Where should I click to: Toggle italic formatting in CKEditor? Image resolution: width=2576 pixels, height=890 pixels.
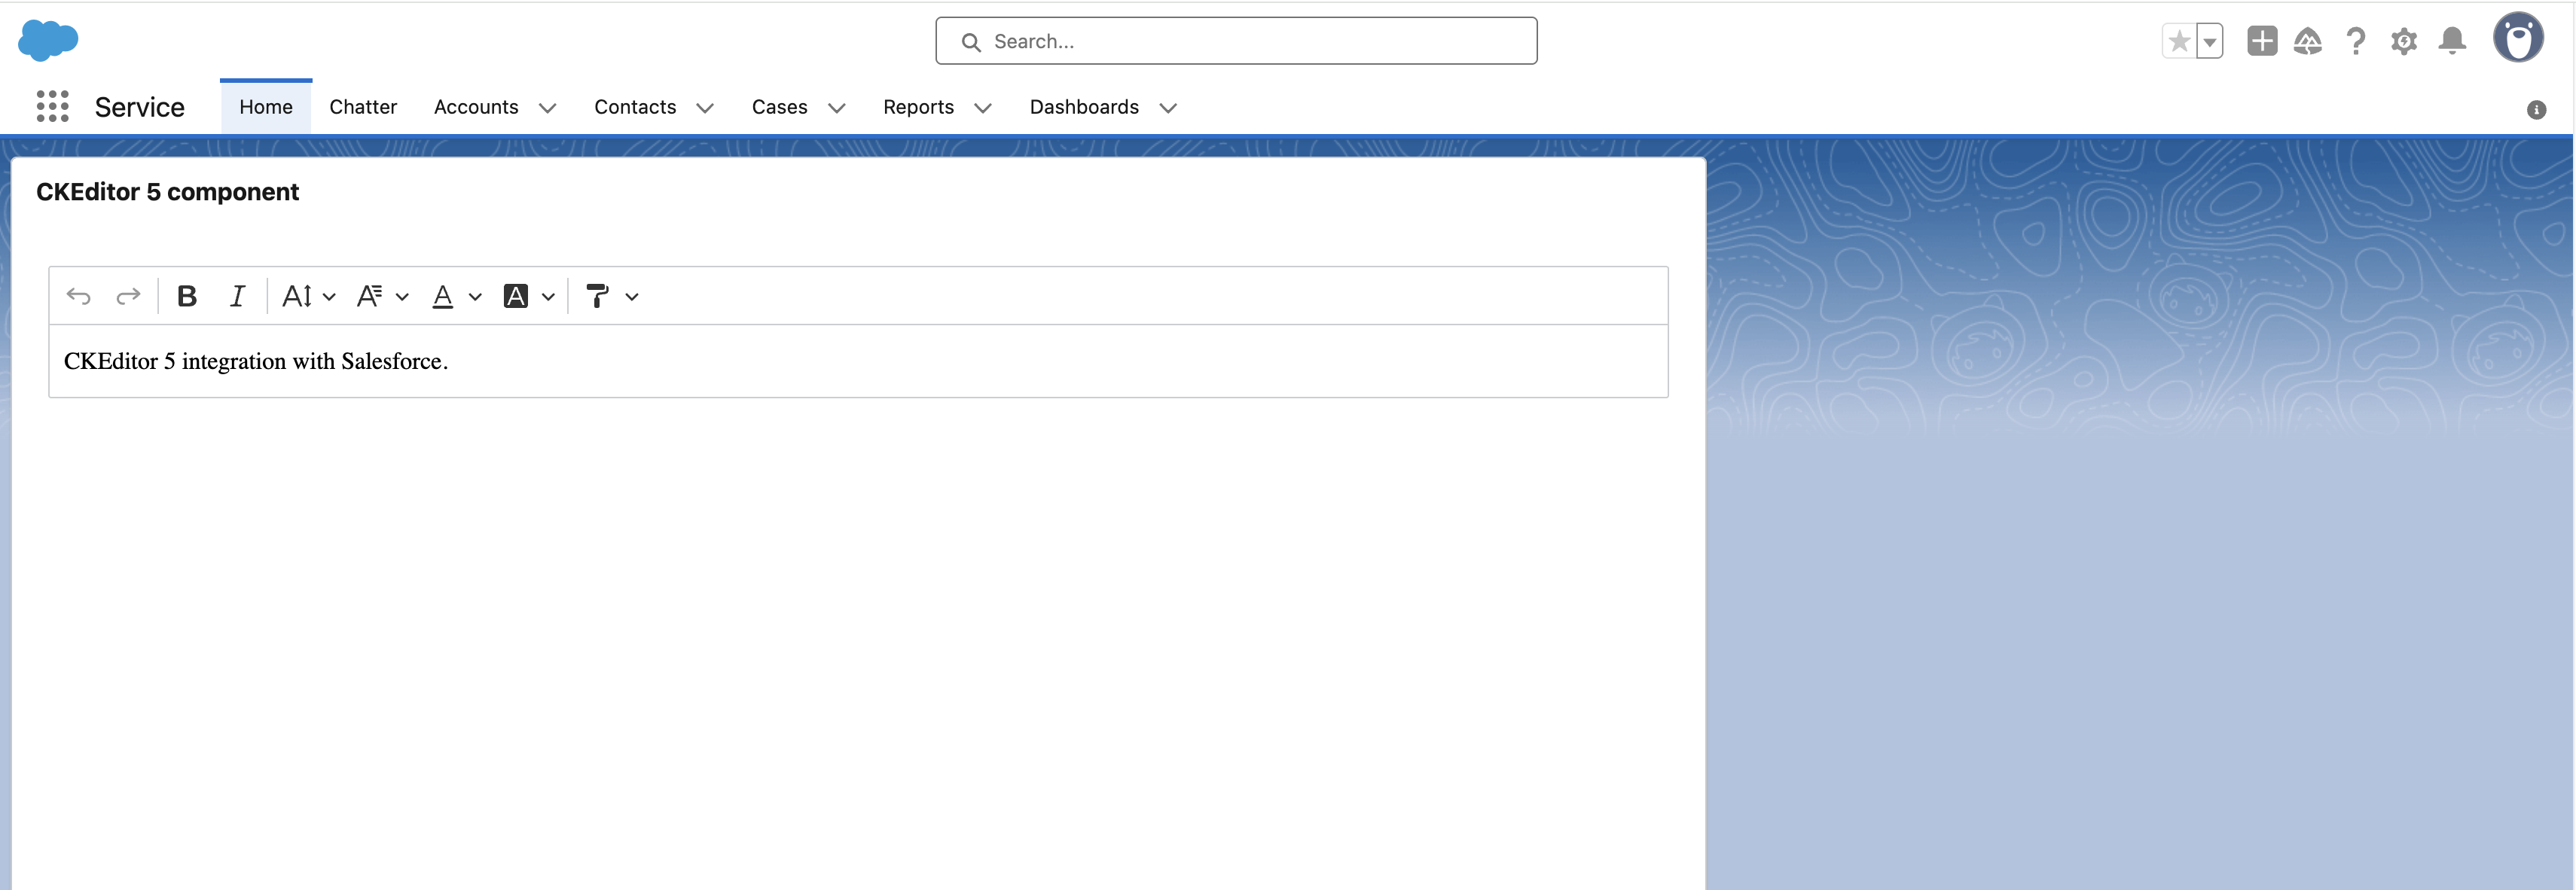[x=237, y=295]
